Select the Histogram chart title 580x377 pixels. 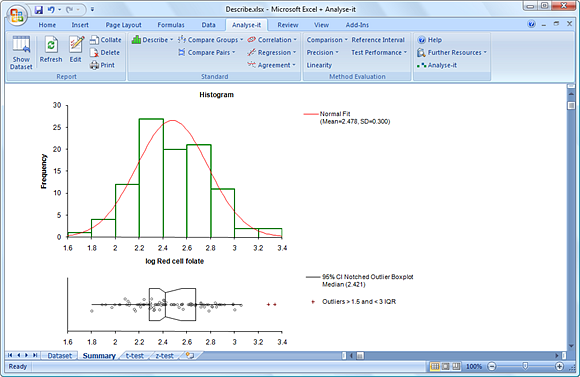click(x=216, y=95)
